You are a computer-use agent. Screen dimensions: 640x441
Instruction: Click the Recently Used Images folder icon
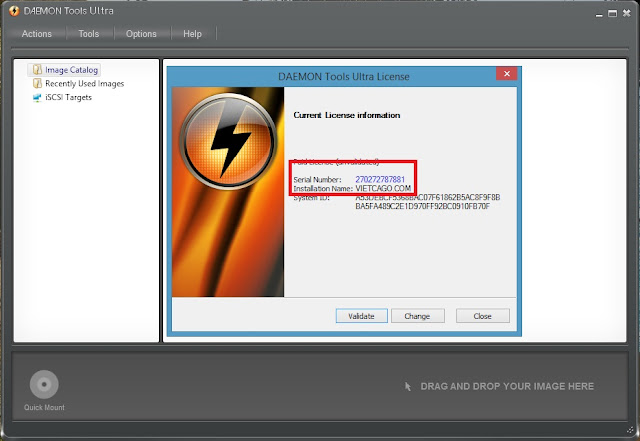[x=37, y=84]
